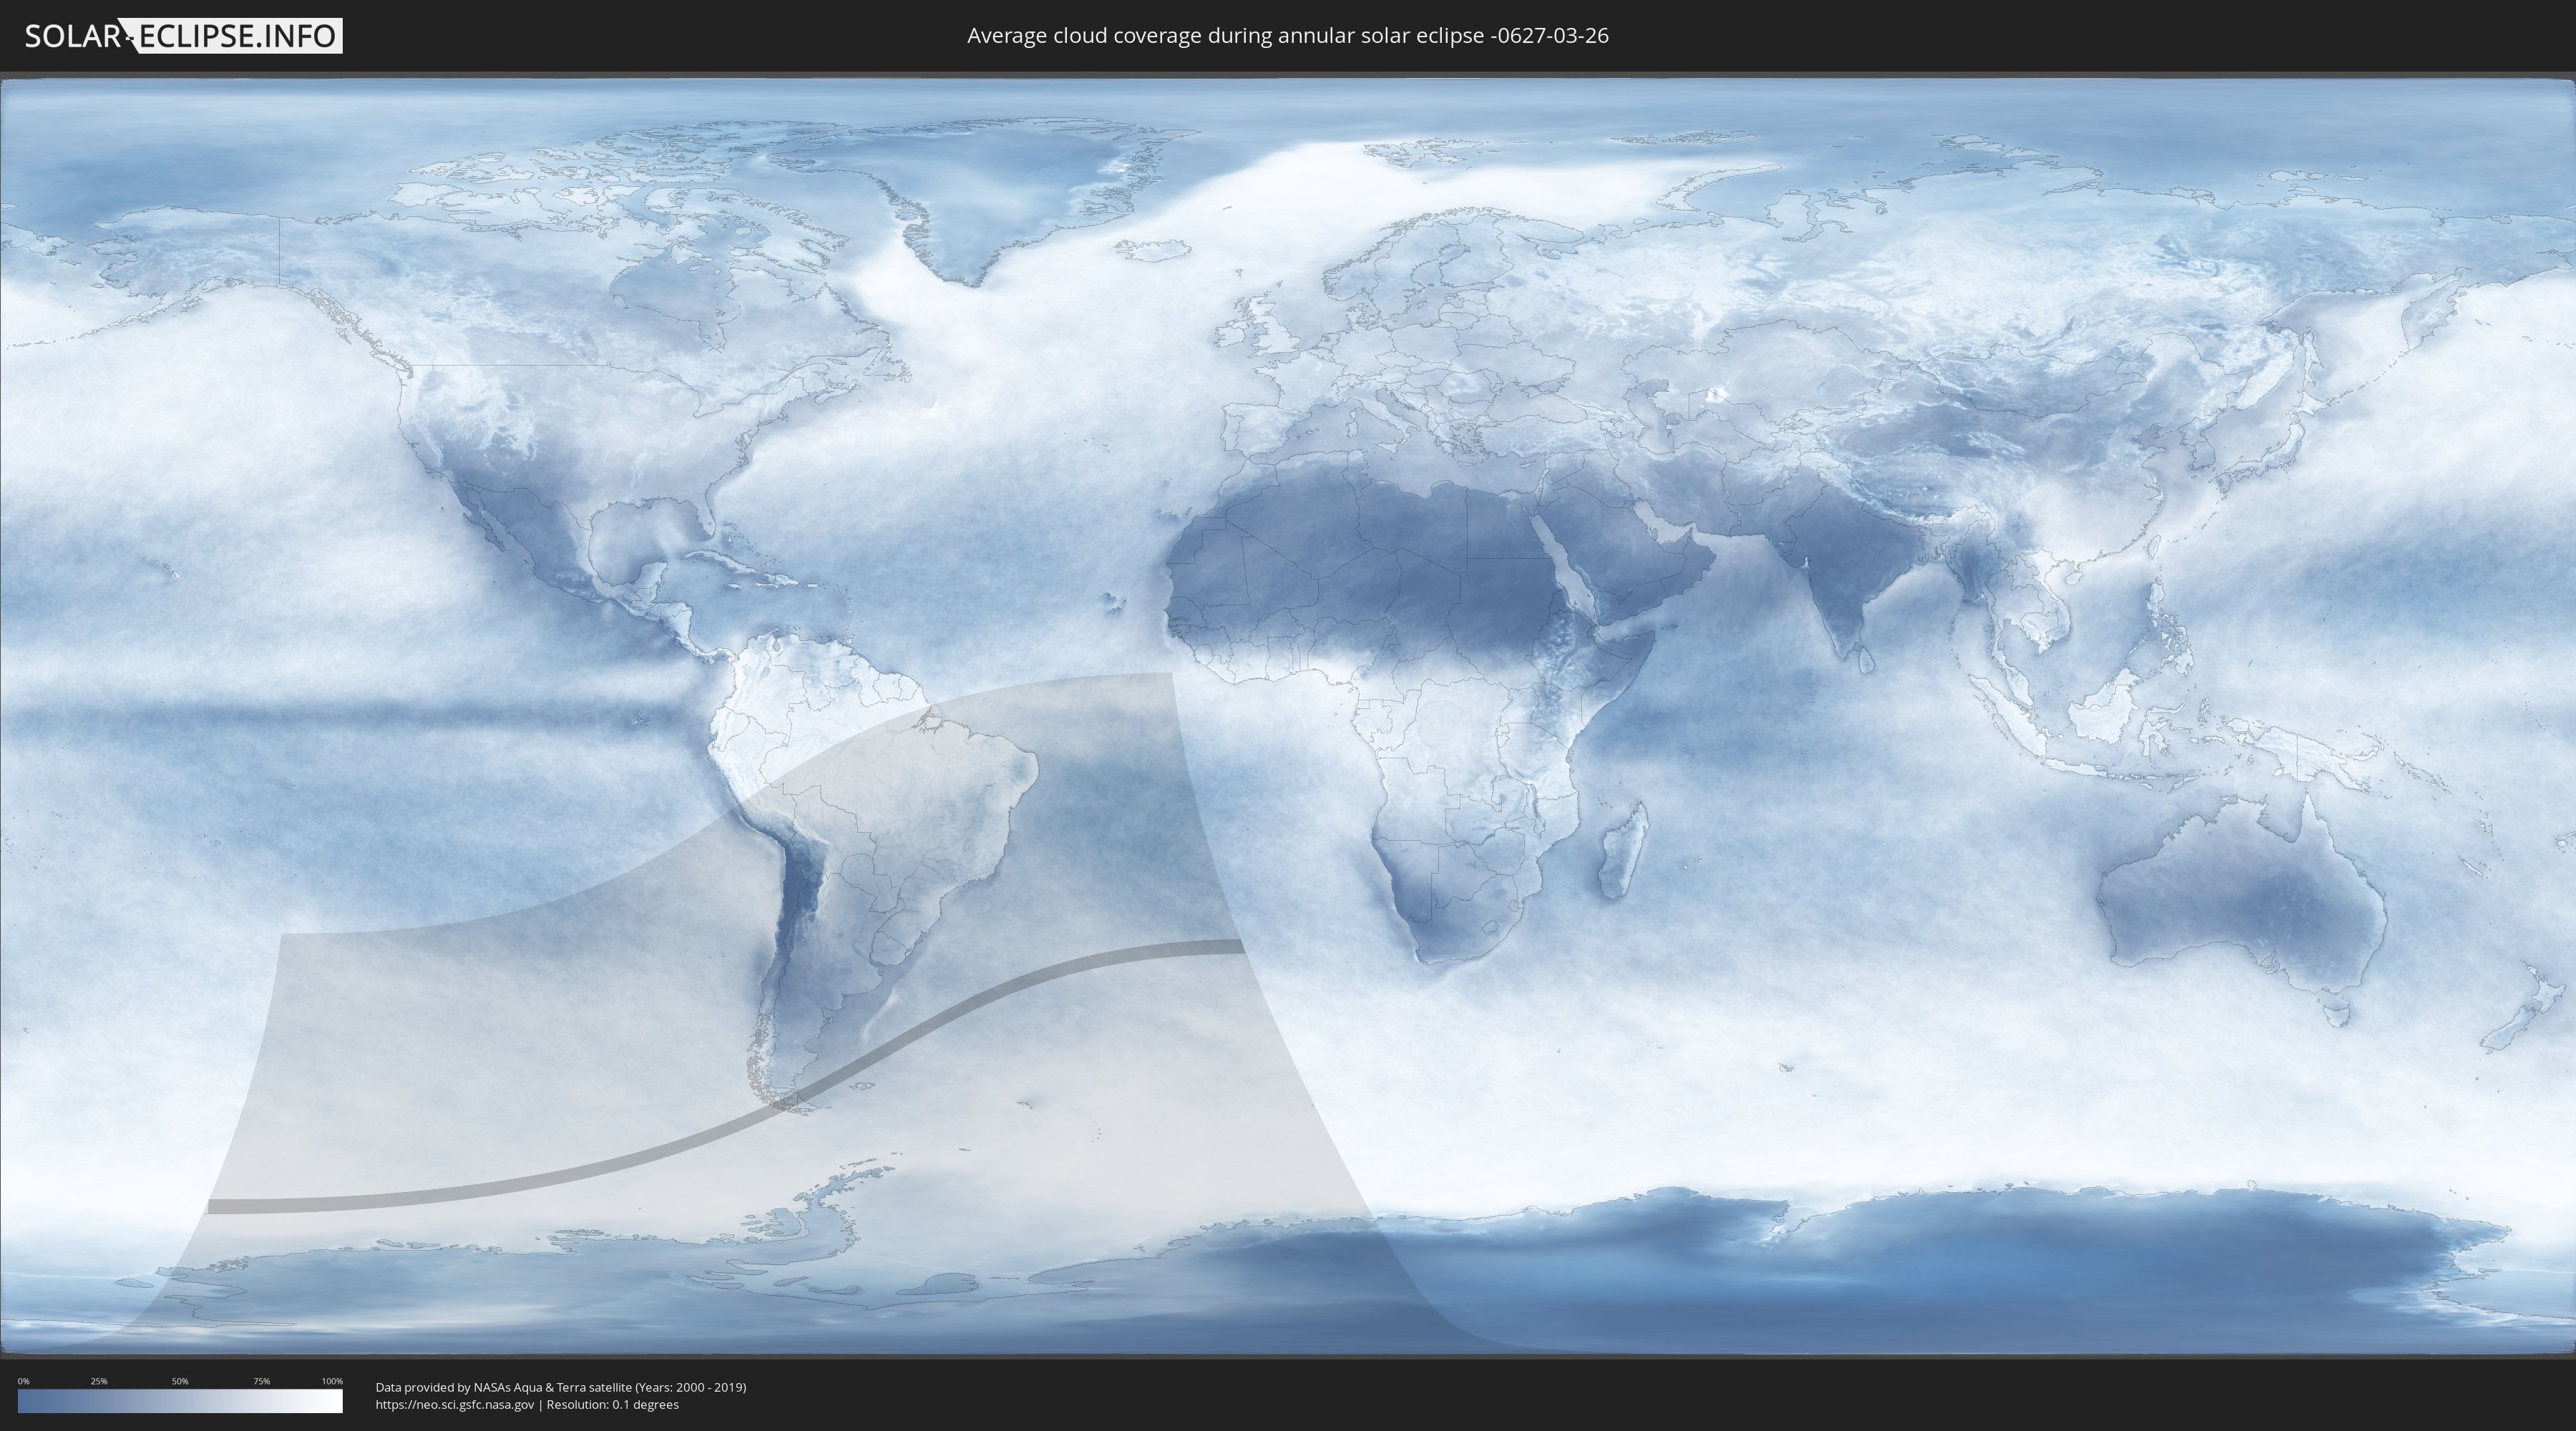Click the 25% legend label
This screenshot has width=2576, height=1431.
[99, 1381]
